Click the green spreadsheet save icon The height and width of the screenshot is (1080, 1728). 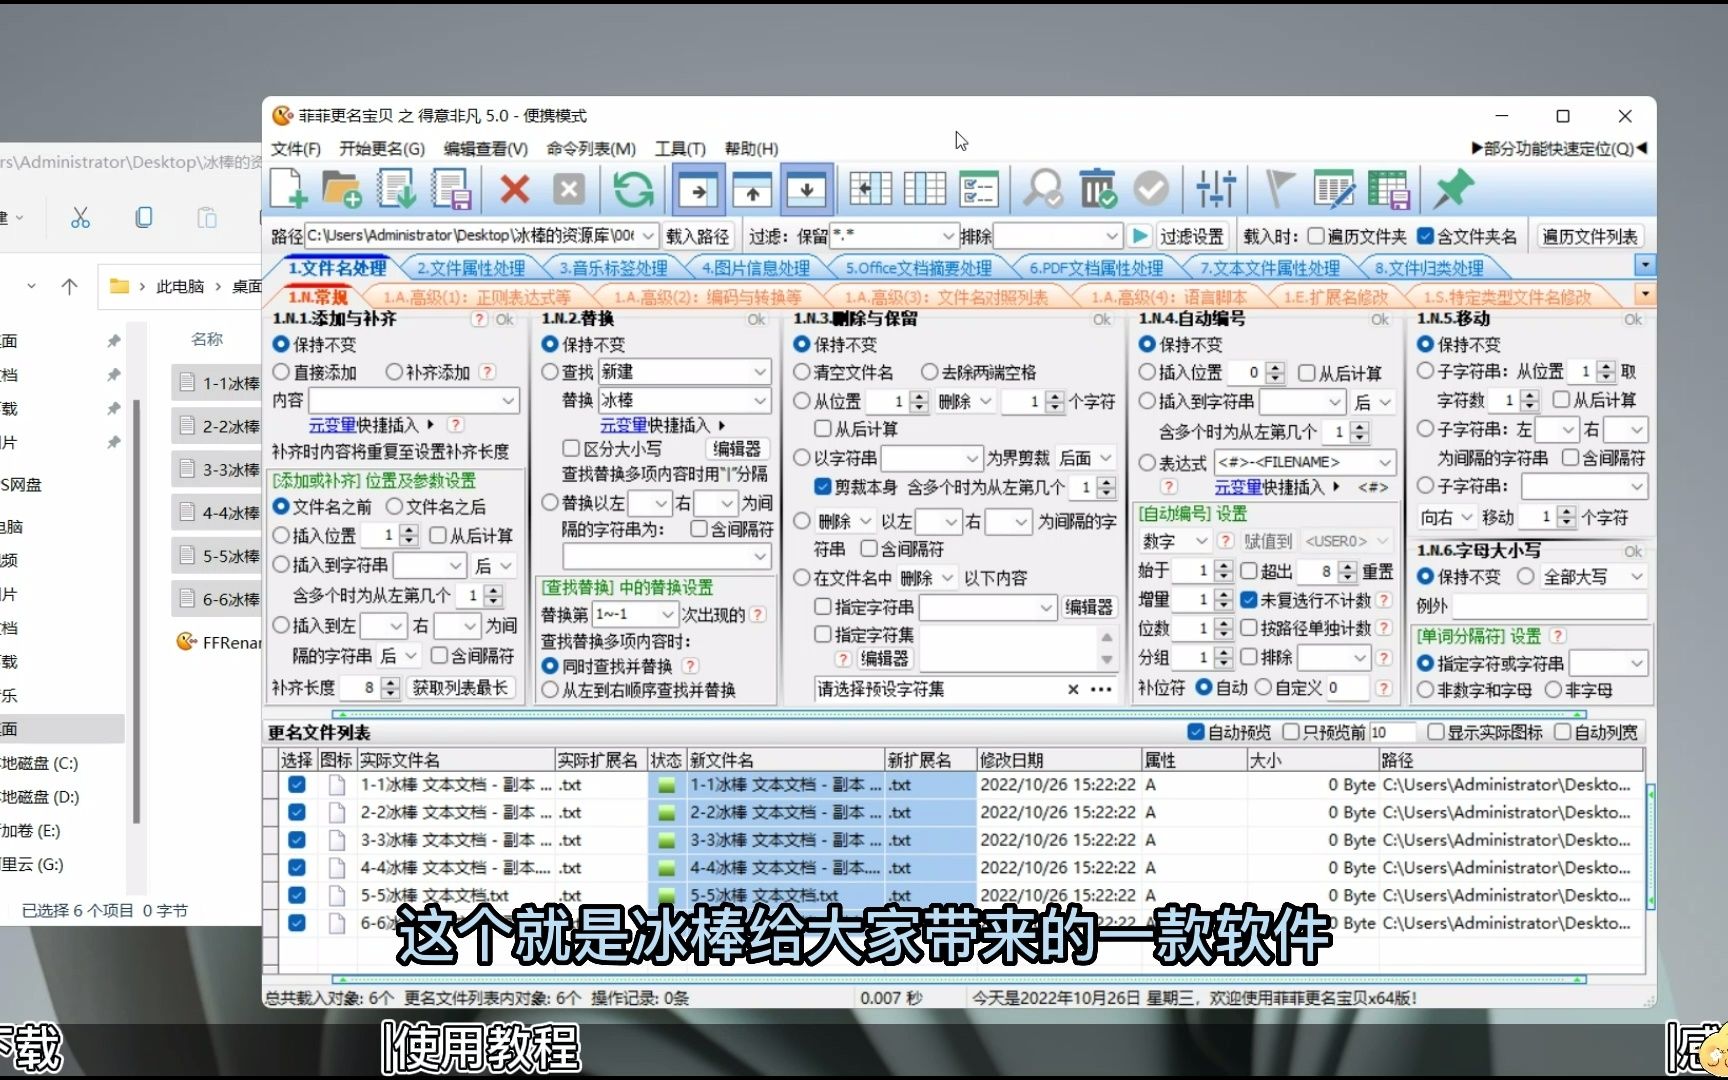tap(1388, 189)
